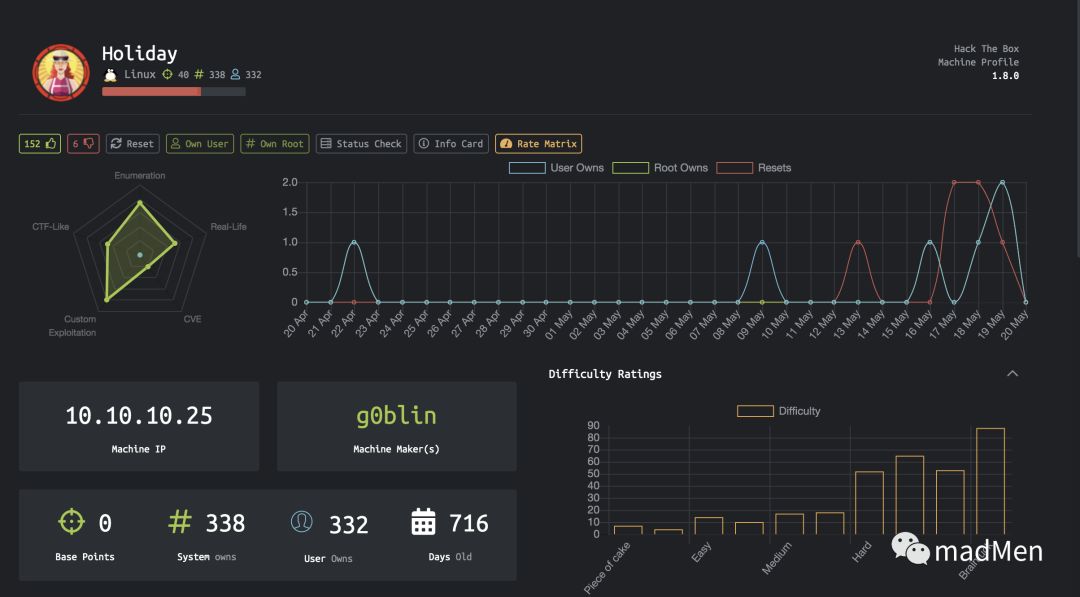Click the Linux penguin icon under Holiday
The height and width of the screenshot is (597, 1080).
[x=110, y=74]
